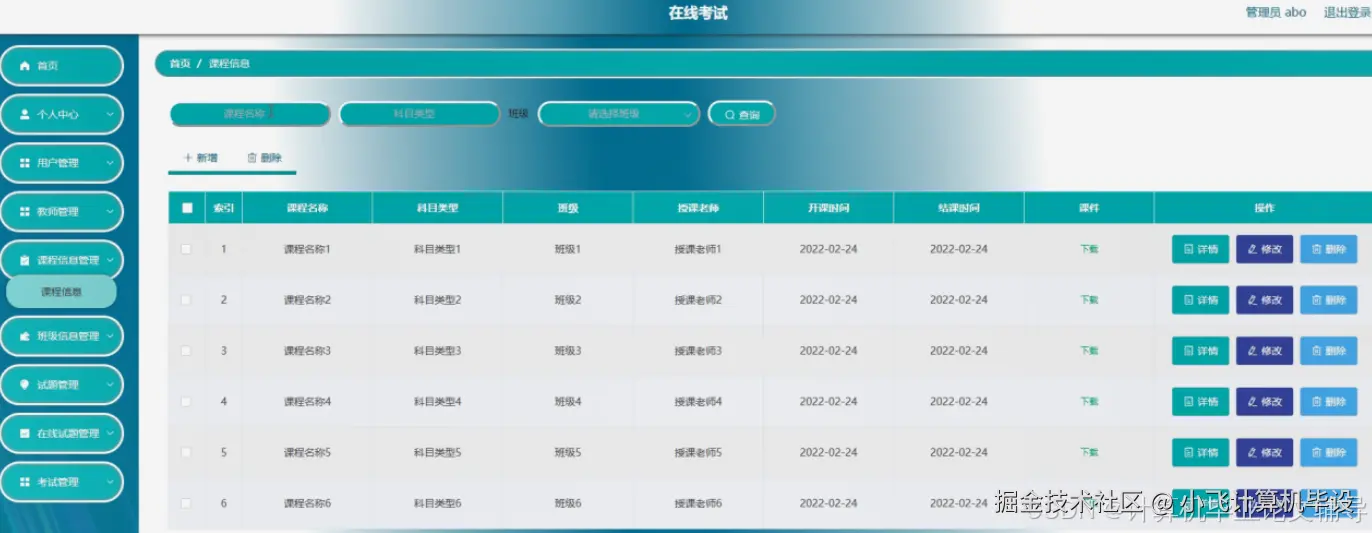1372x533 pixels.
Task: Click 下载 in the 课程名称5 row
Action: [x=1089, y=453]
